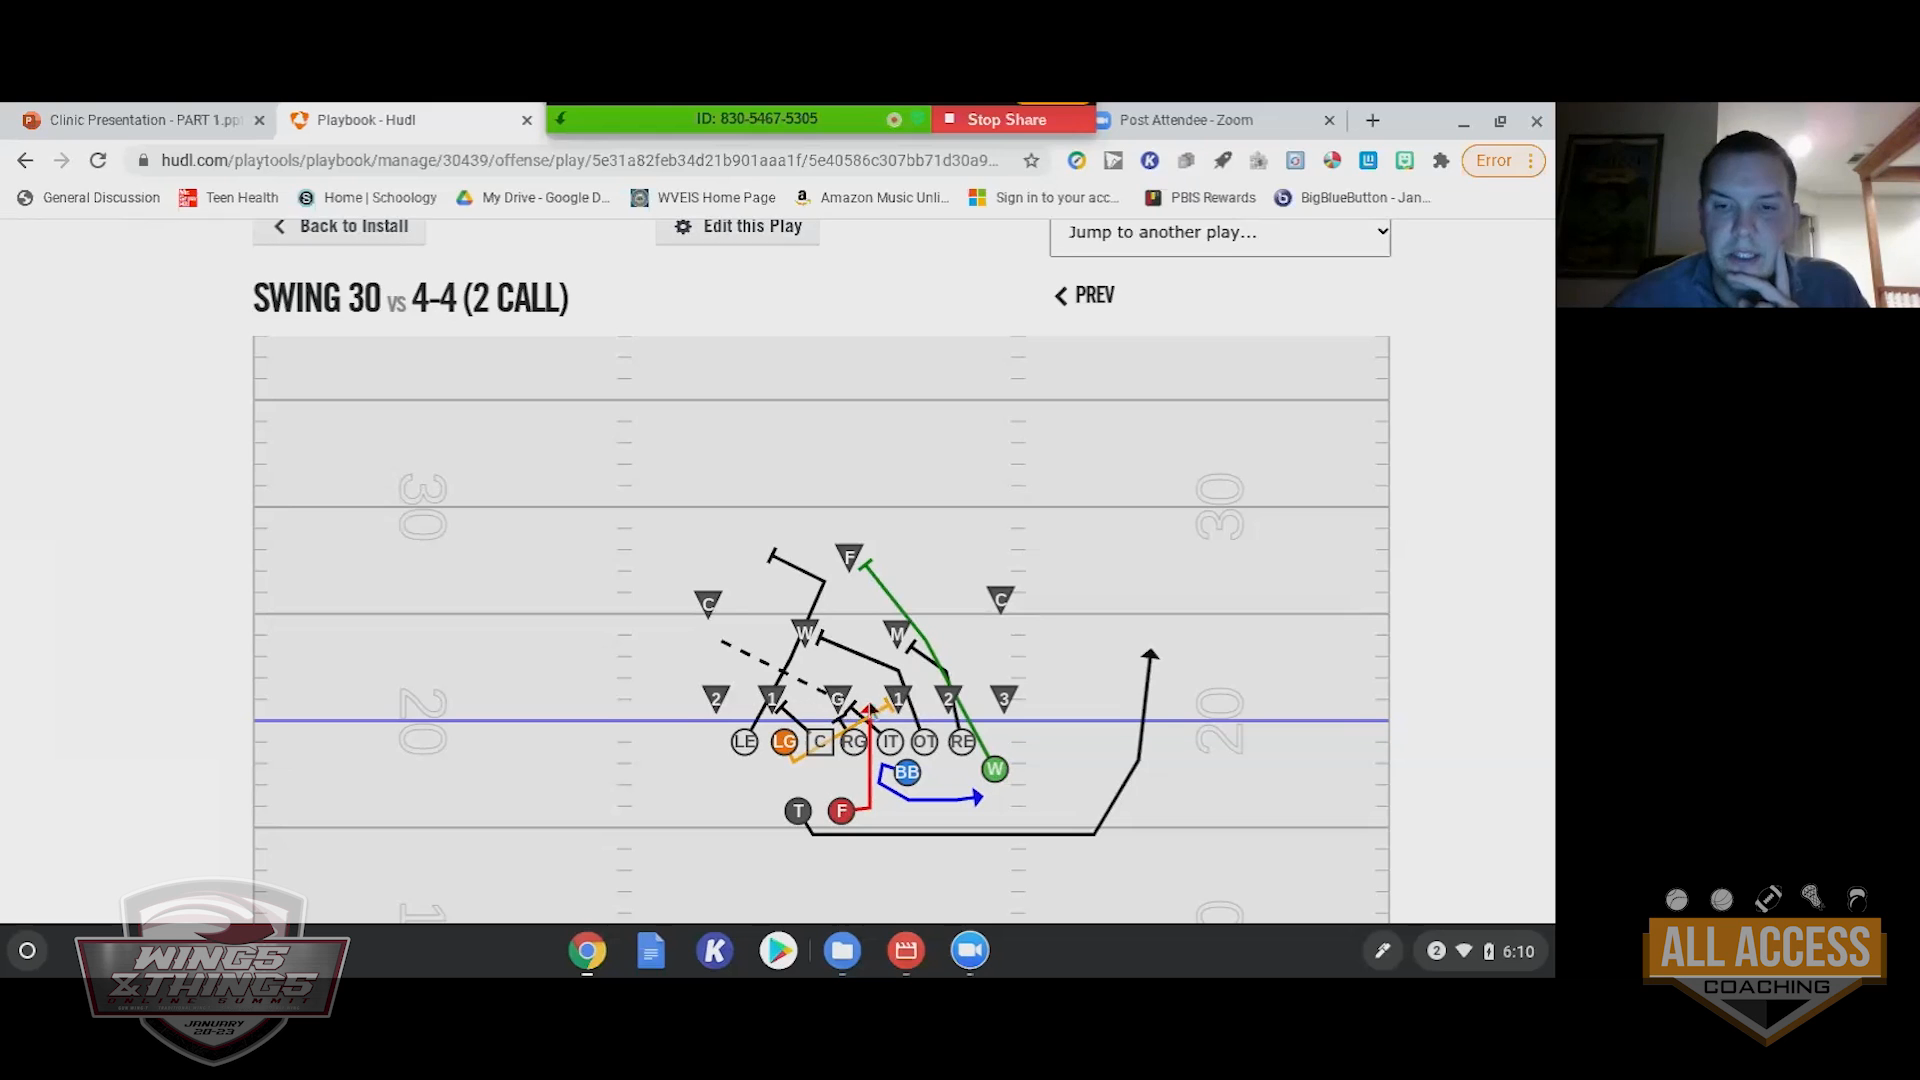Click the browser reload icon
Screen dimensions: 1920x1080
coord(98,160)
